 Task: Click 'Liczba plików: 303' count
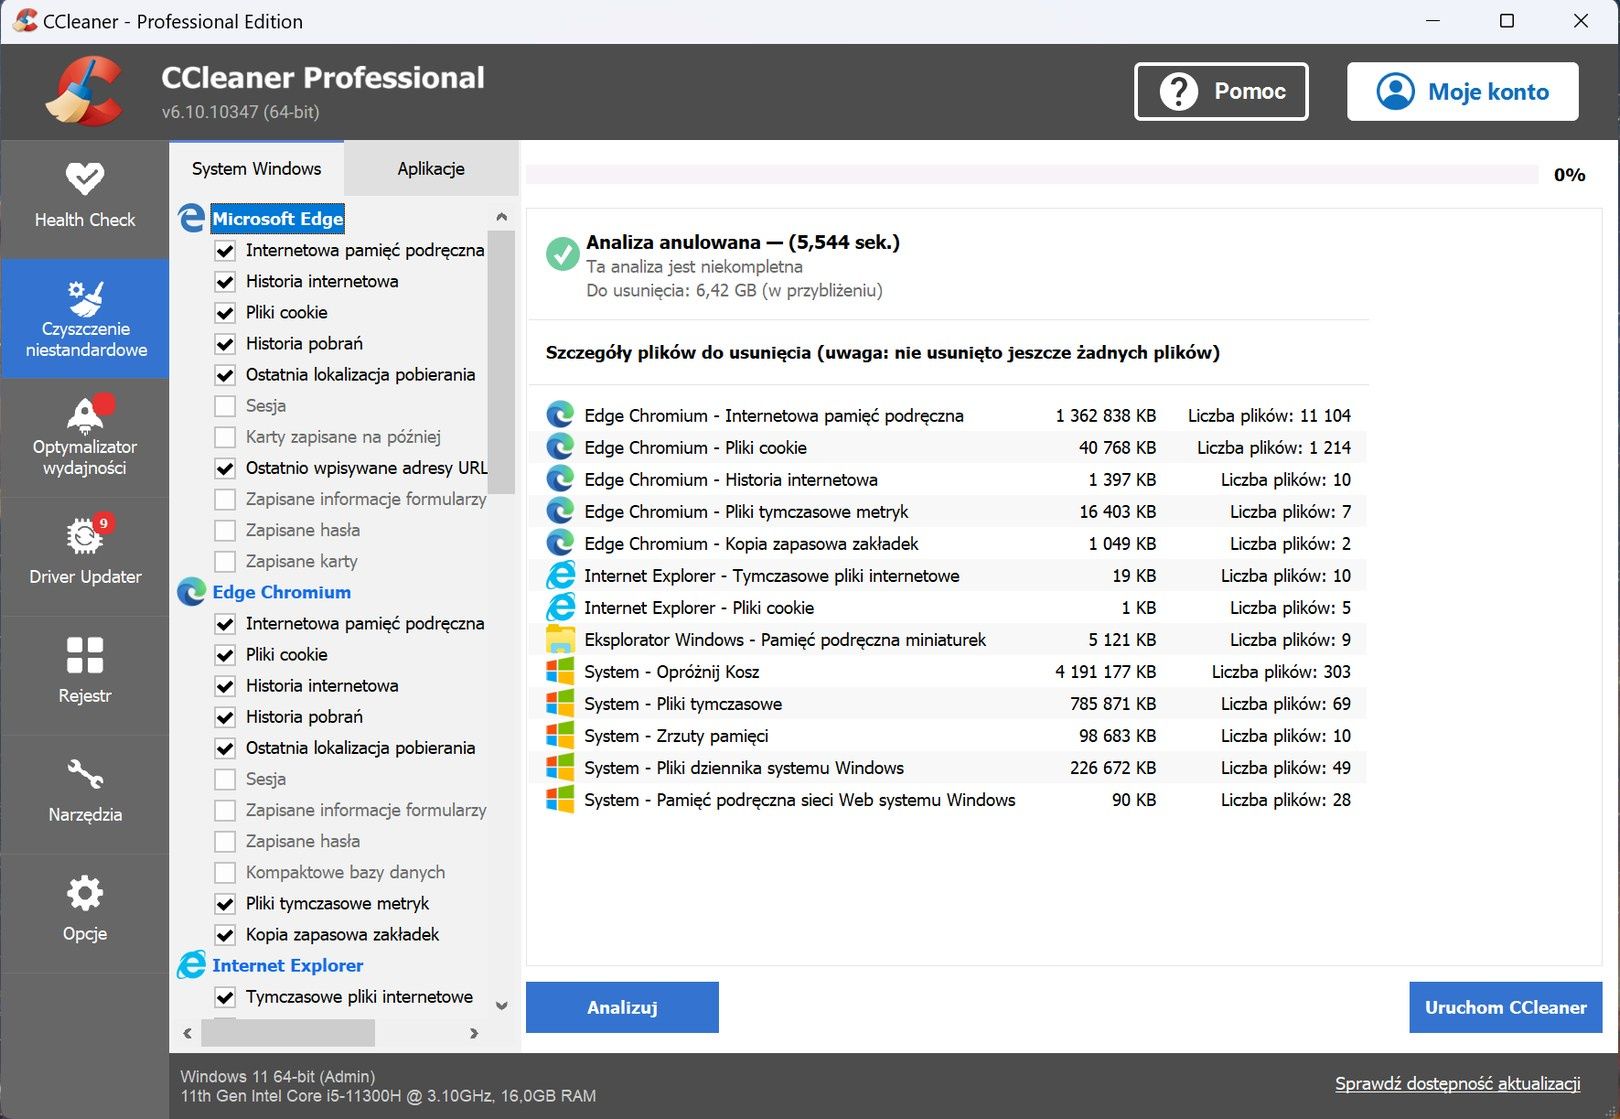pos(1281,671)
